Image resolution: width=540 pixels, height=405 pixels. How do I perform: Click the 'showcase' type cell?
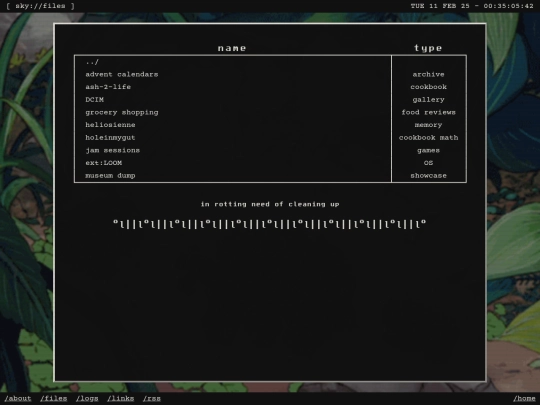pos(428,175)
